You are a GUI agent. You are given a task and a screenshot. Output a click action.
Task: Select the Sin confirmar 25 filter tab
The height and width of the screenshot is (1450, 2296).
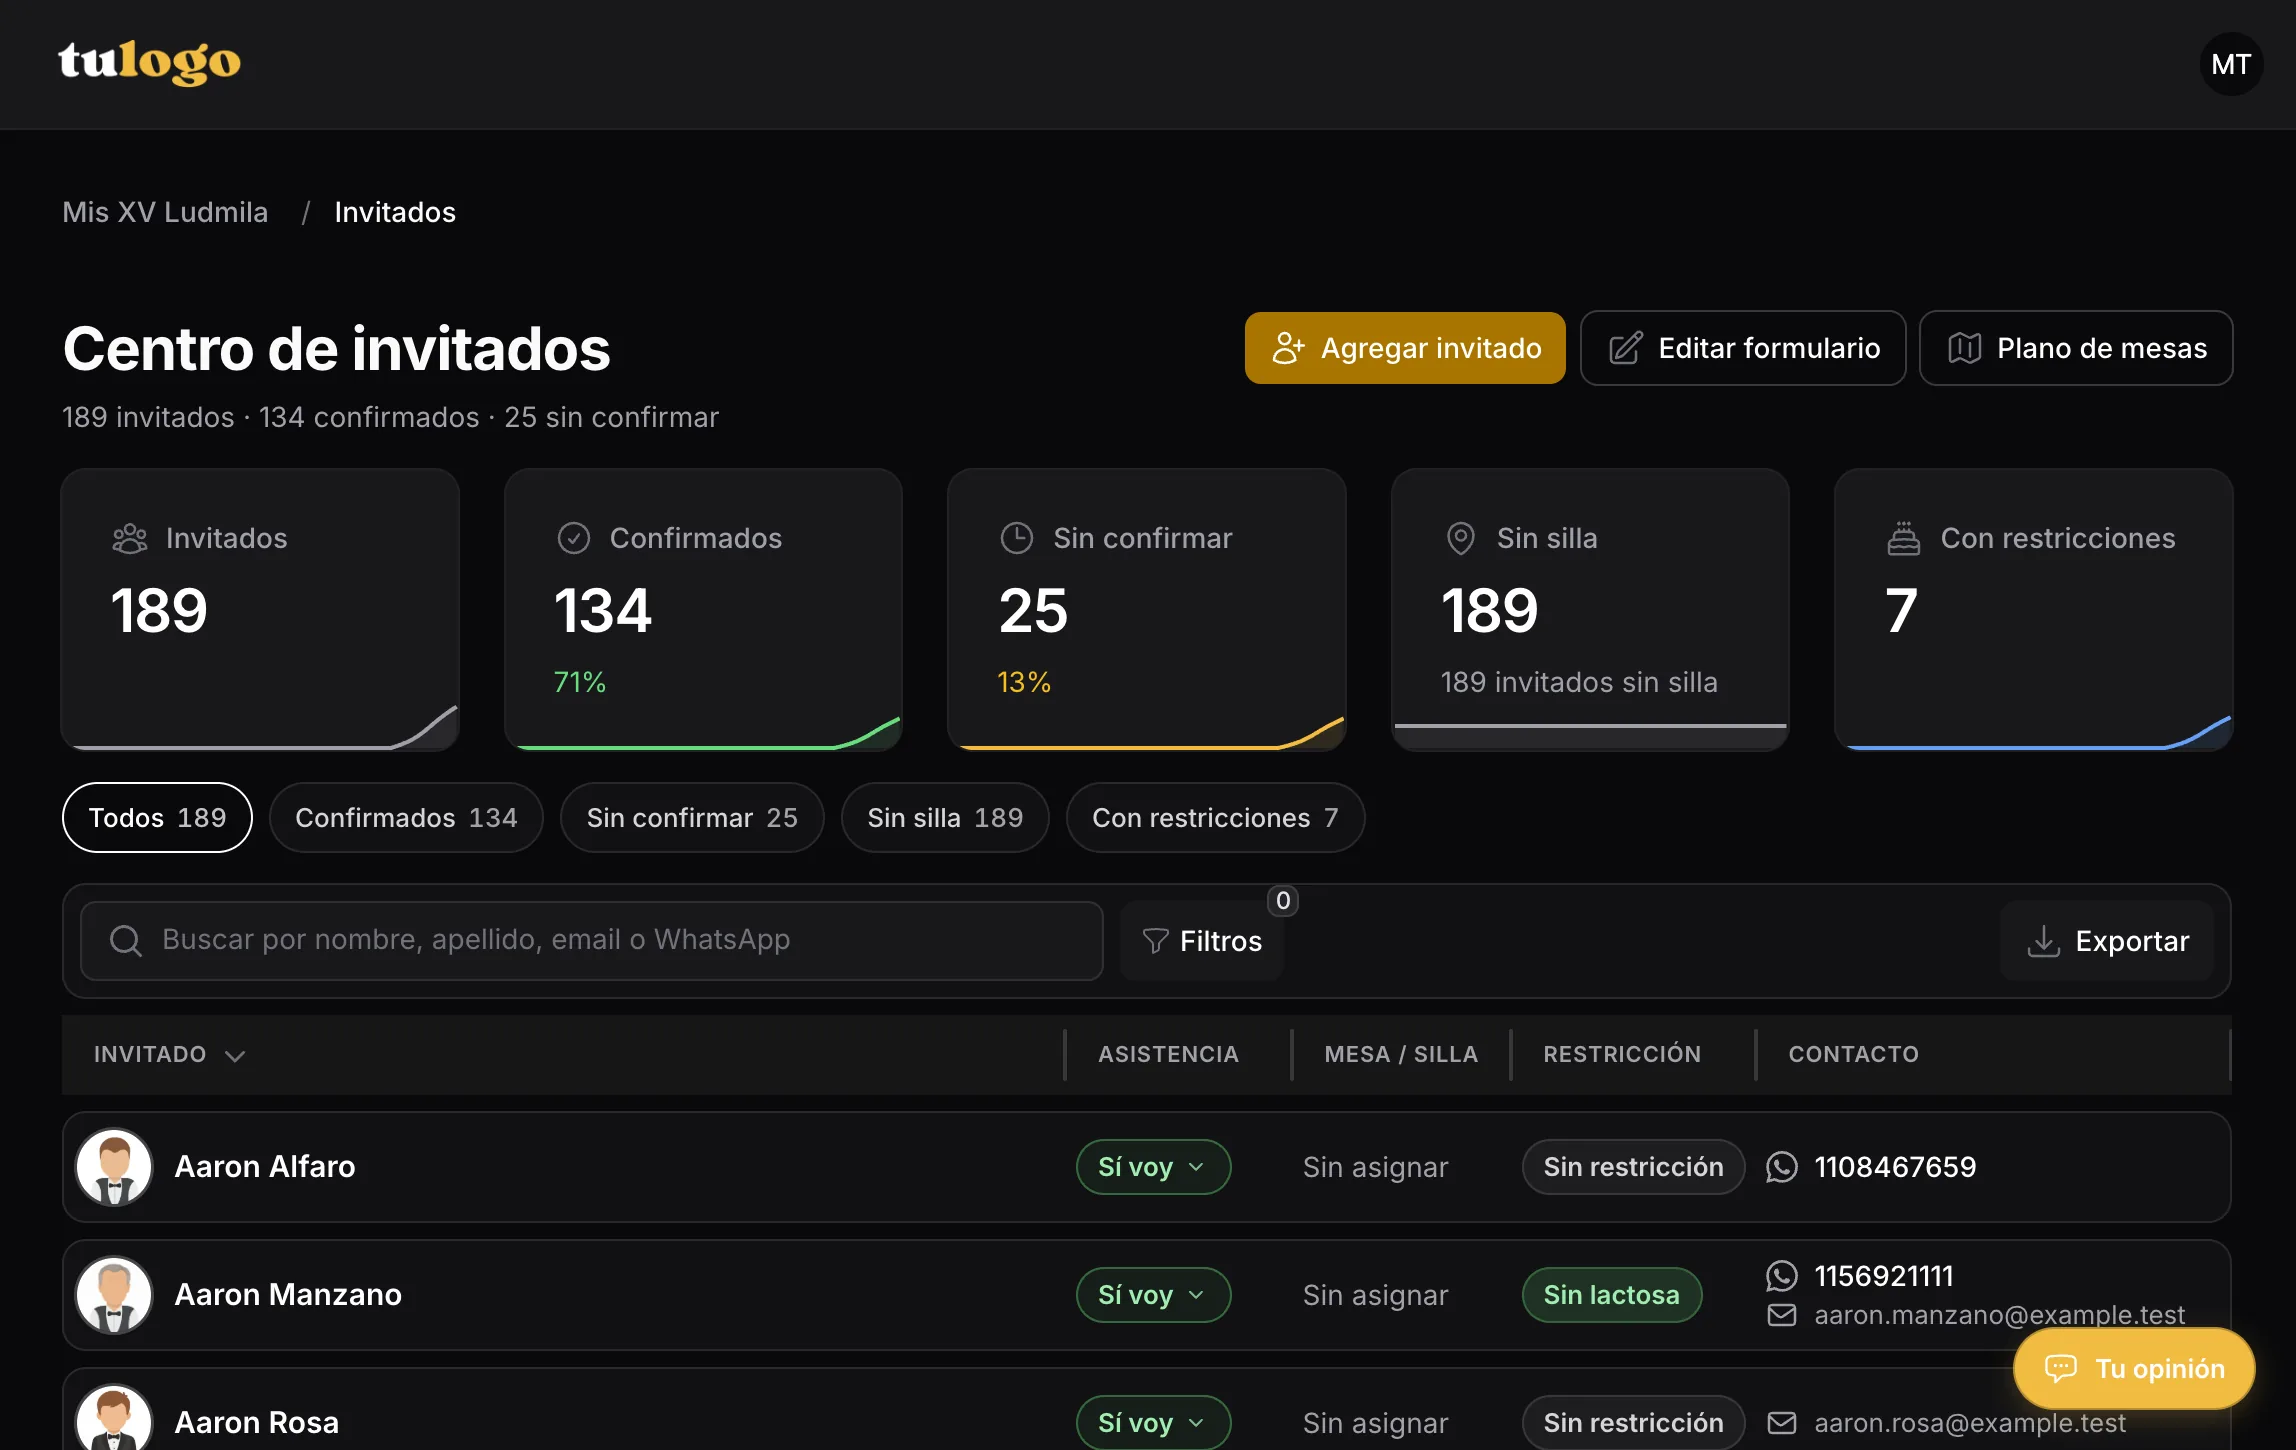692,818
